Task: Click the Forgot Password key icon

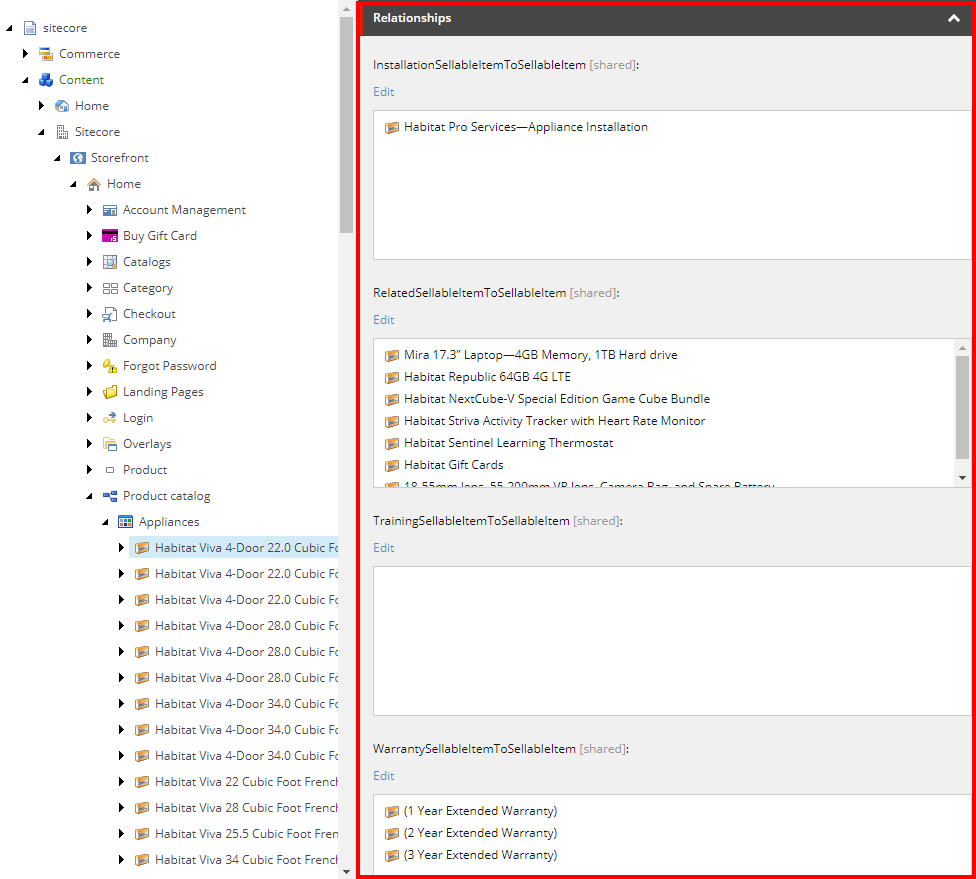Action: (110, 366)
